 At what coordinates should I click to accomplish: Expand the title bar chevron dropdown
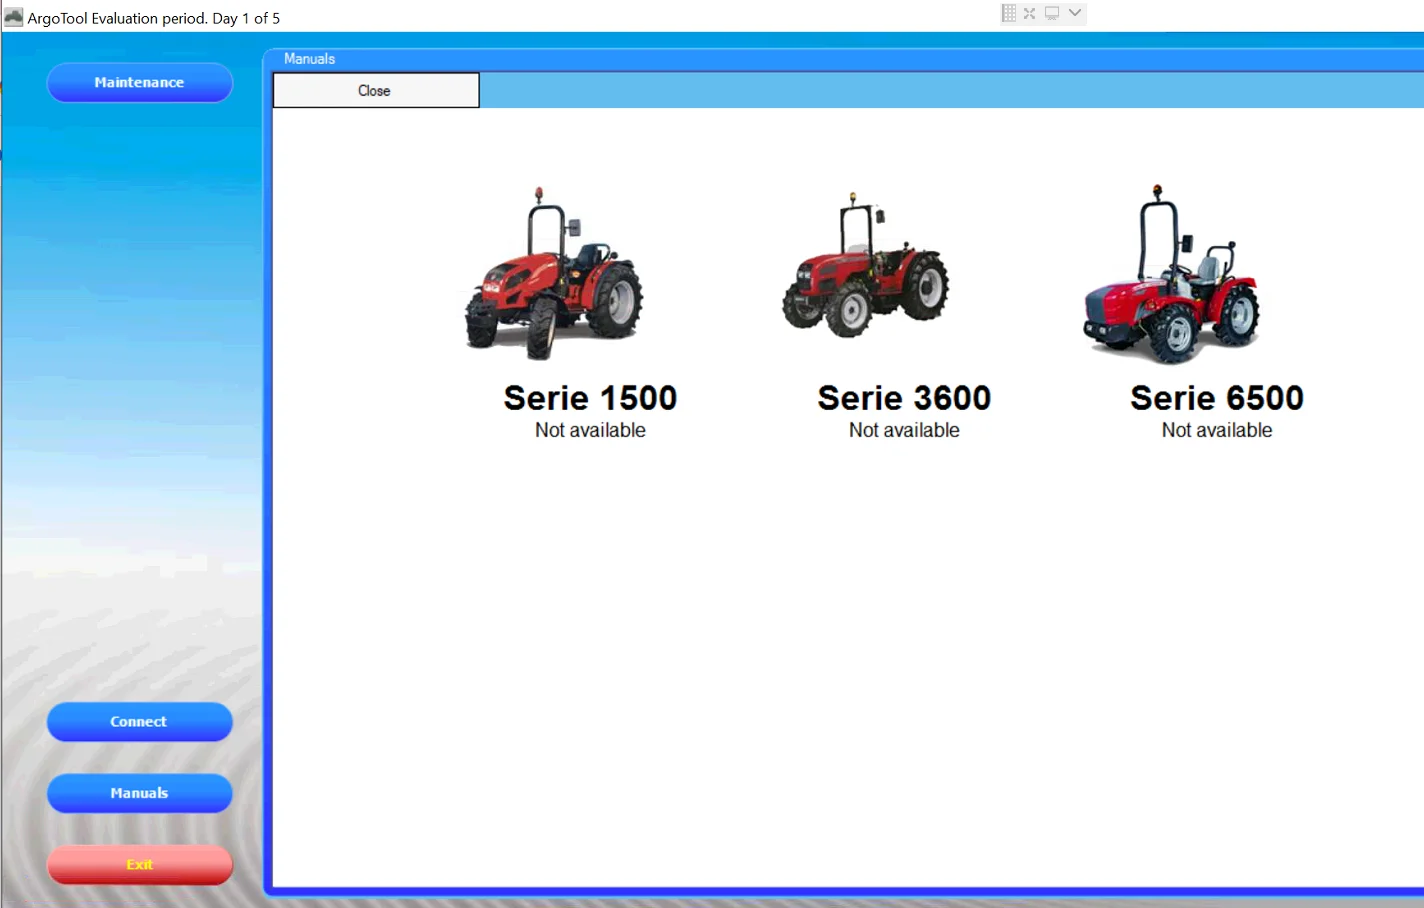(1075, 13)
